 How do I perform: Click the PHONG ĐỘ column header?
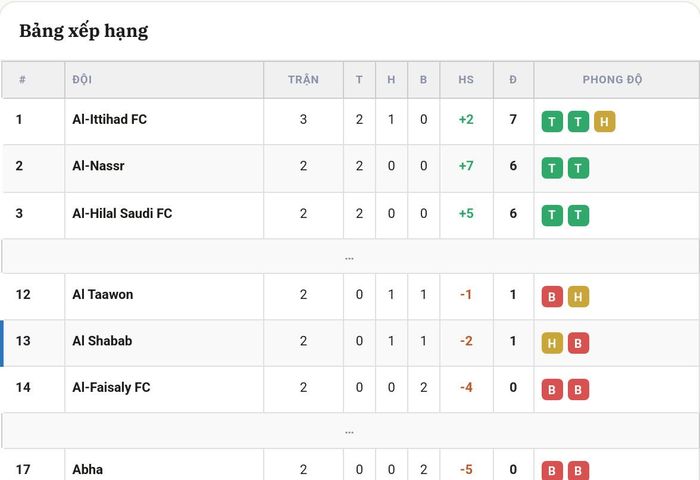[612, 79]
